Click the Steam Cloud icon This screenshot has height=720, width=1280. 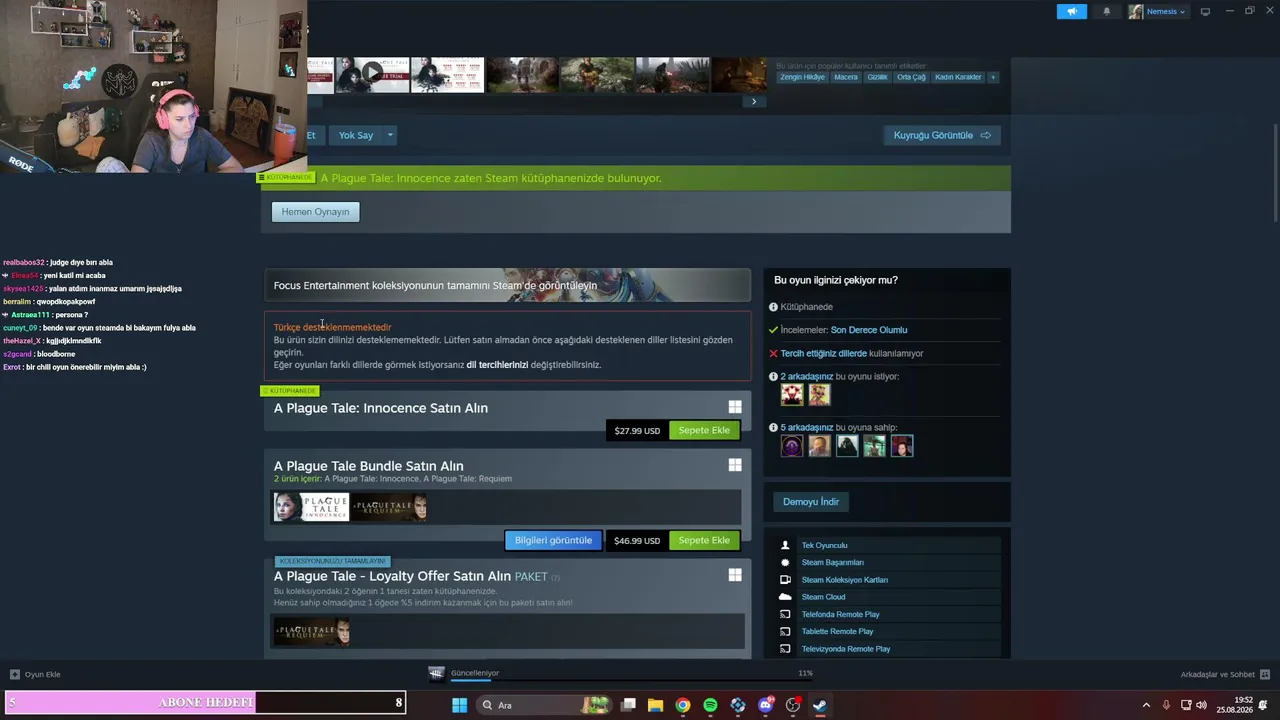click(785, 597)
